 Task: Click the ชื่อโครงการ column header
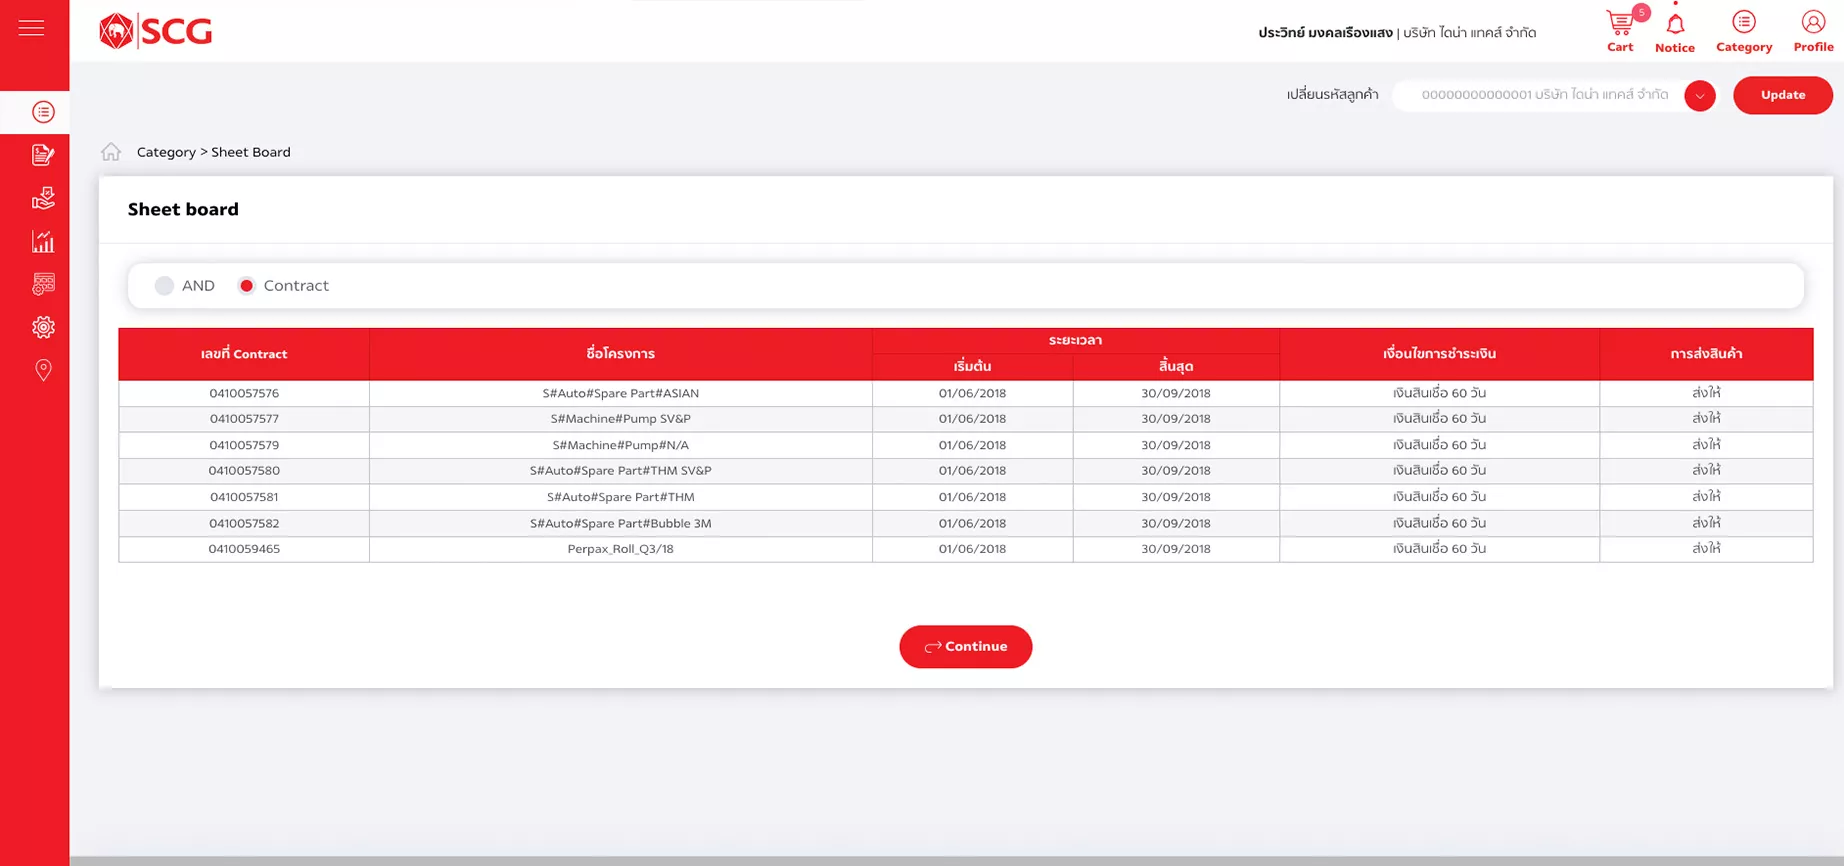(621, 354)
